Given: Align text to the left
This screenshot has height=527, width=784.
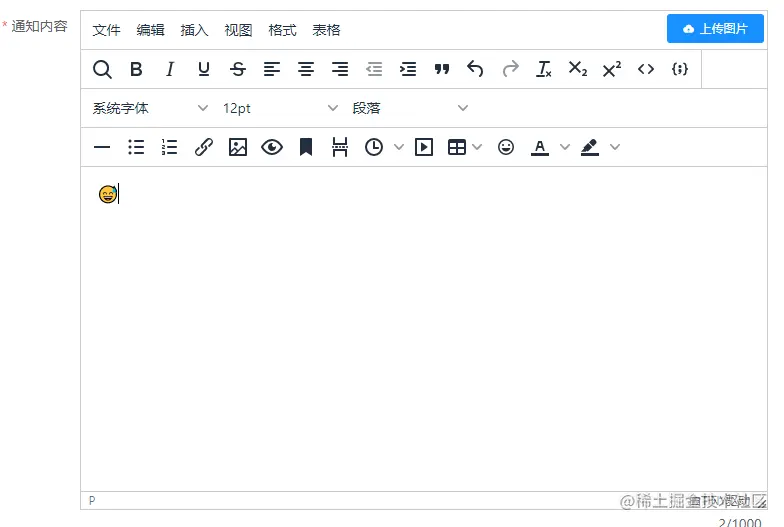Looking at the screenshot, I should click(x=272, y=69).
